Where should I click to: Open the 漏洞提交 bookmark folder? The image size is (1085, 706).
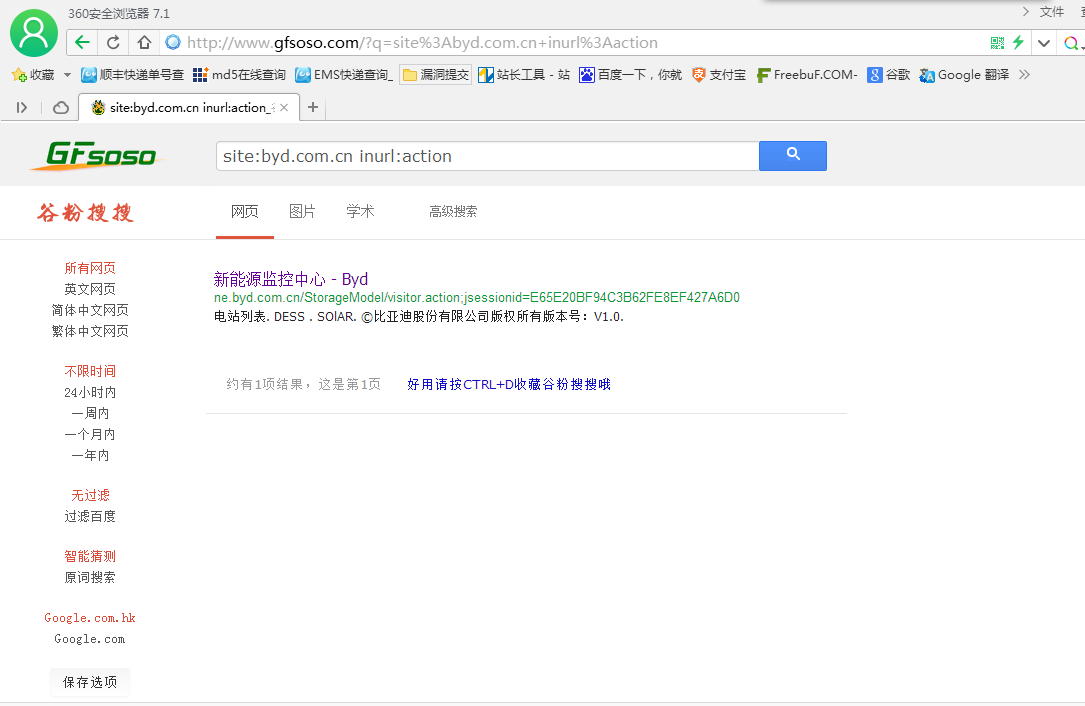(x=435, y=75)
